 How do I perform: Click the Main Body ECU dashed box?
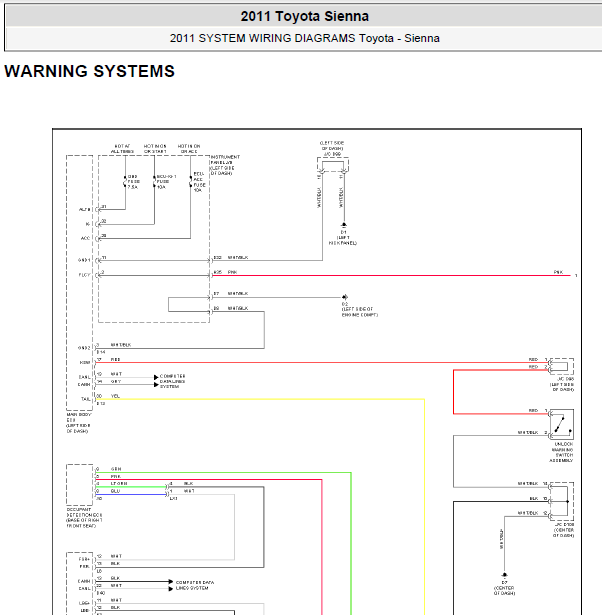[80, 283]
